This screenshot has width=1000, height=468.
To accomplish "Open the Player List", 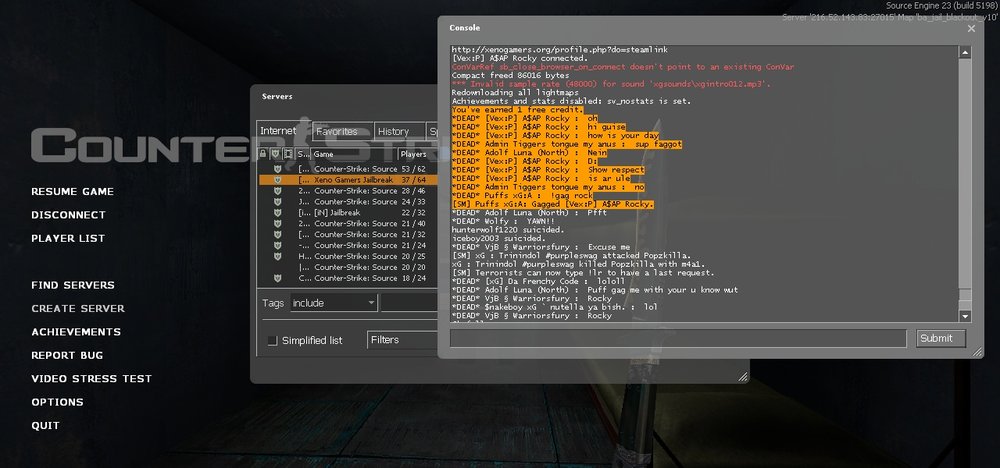I will click(68, 238).
